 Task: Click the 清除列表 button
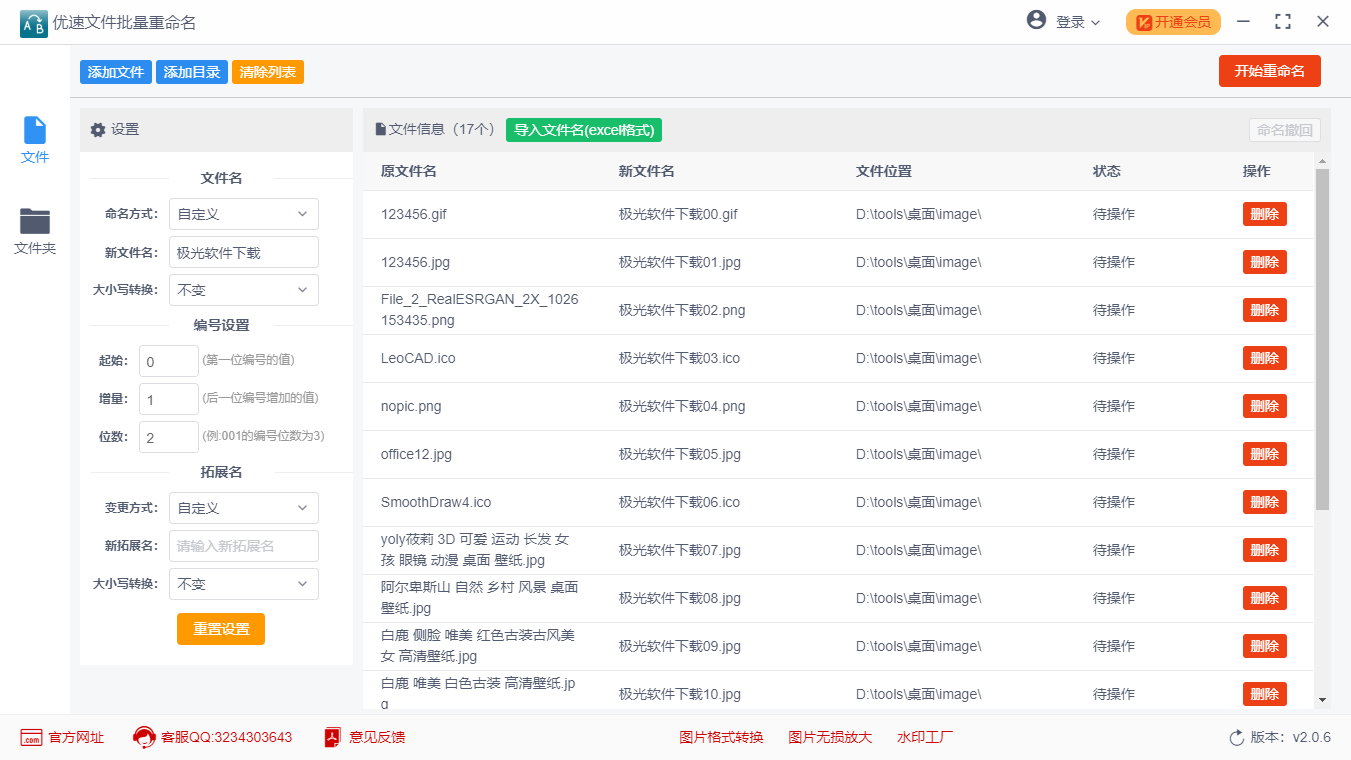[268, 72]
